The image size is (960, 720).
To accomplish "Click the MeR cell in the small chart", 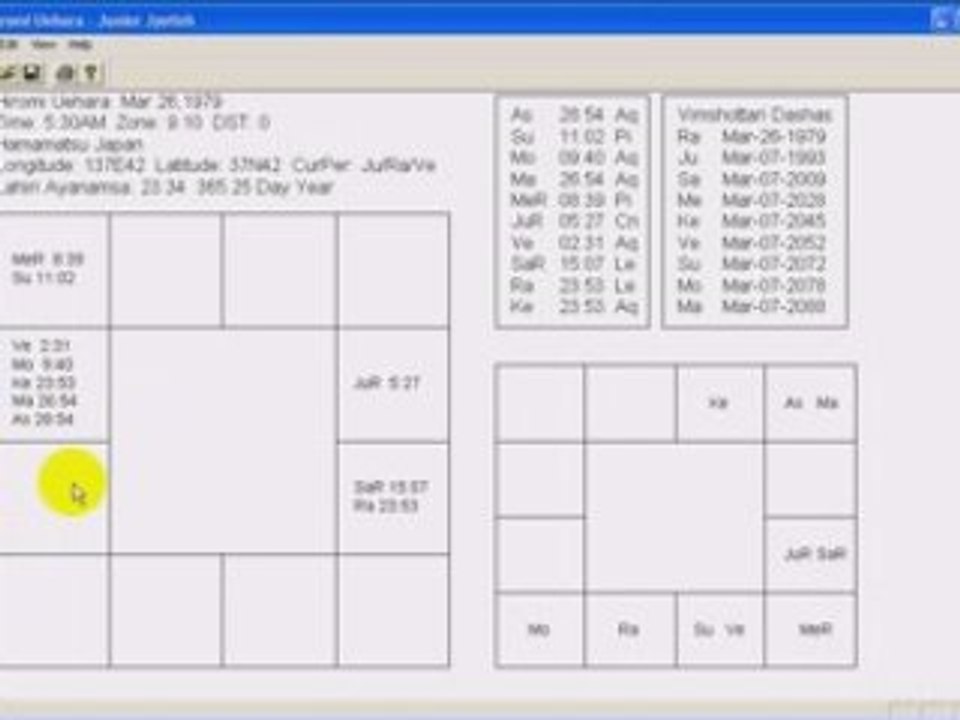I will 811,629.
